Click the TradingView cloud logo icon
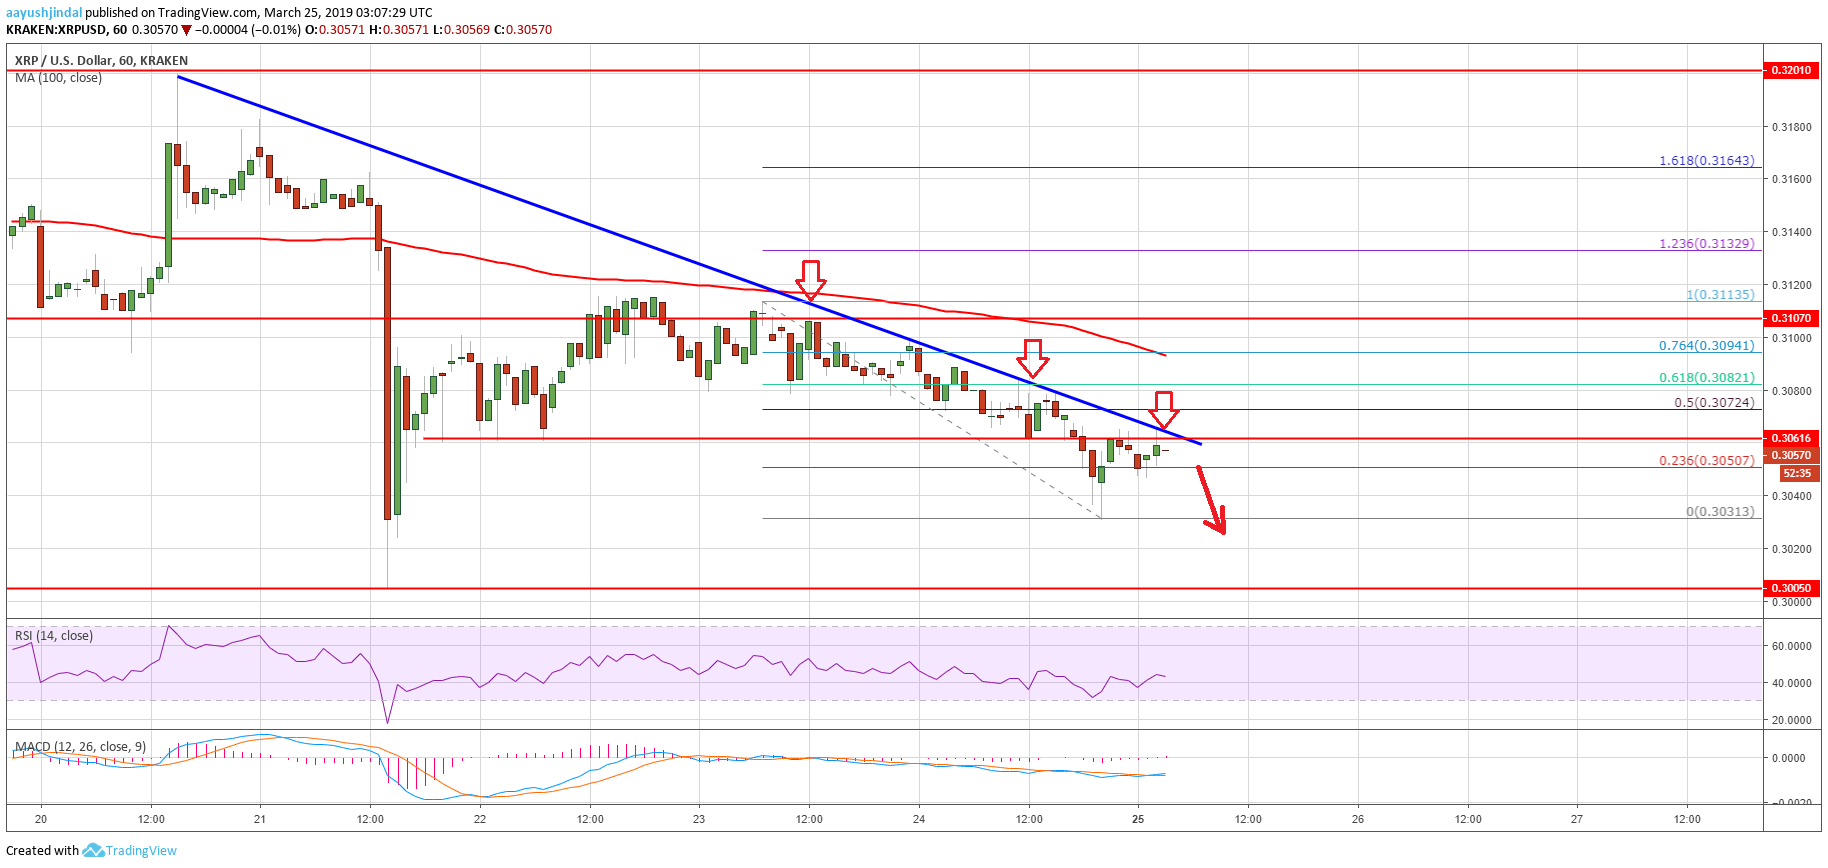Screen dimensions: 1828x868 [x=93, y=850]
